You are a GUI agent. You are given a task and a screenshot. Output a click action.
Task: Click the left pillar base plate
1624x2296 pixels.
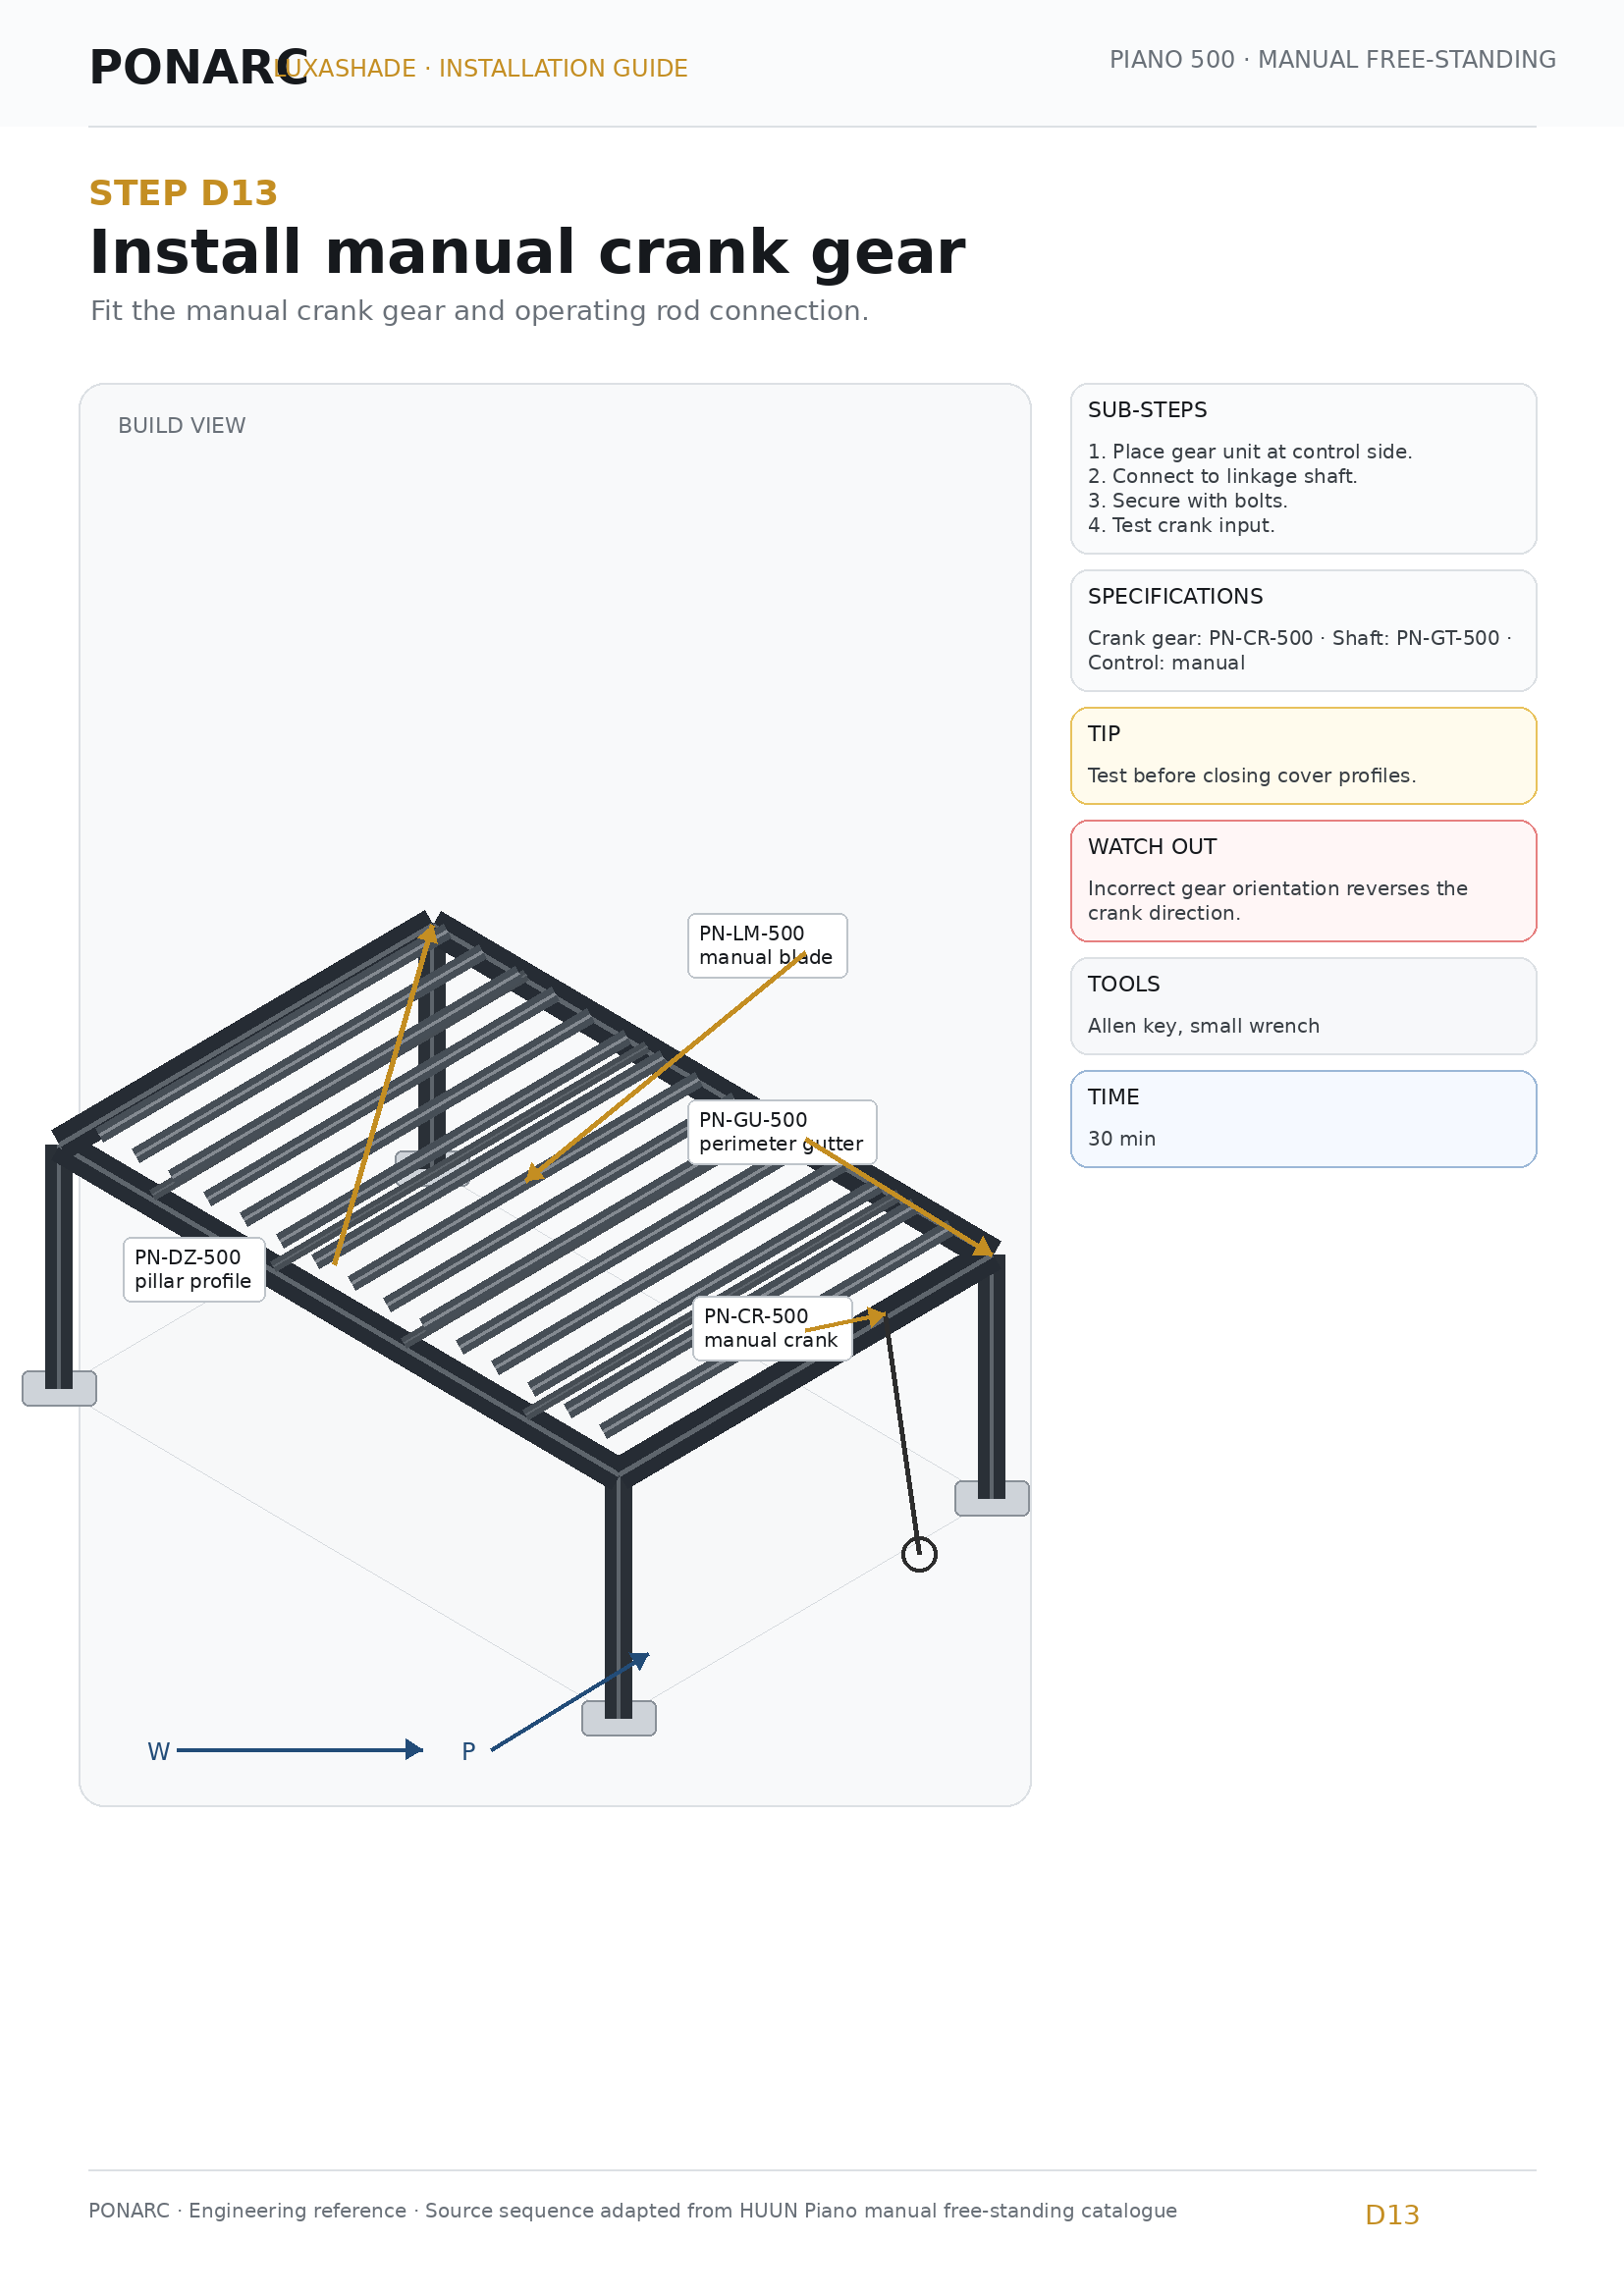click(59, 1388)
